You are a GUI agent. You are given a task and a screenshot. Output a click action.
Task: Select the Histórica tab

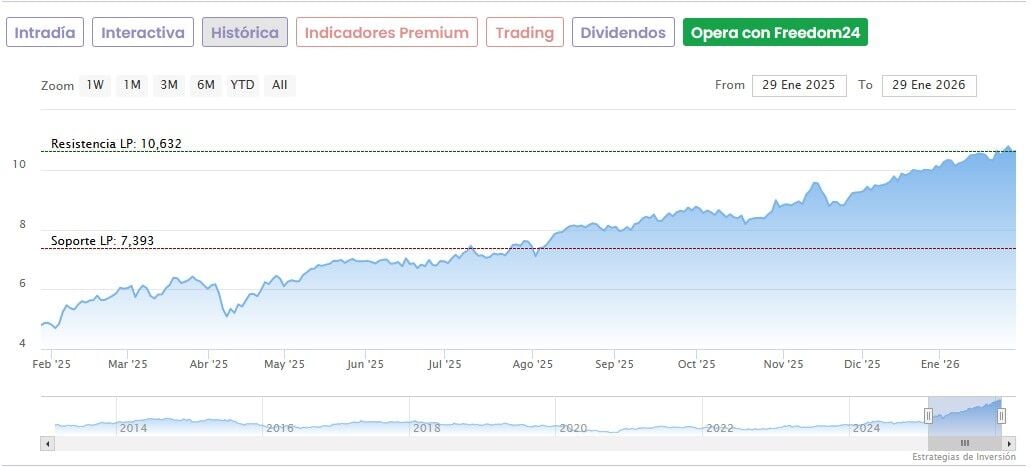tap(245, 32)
